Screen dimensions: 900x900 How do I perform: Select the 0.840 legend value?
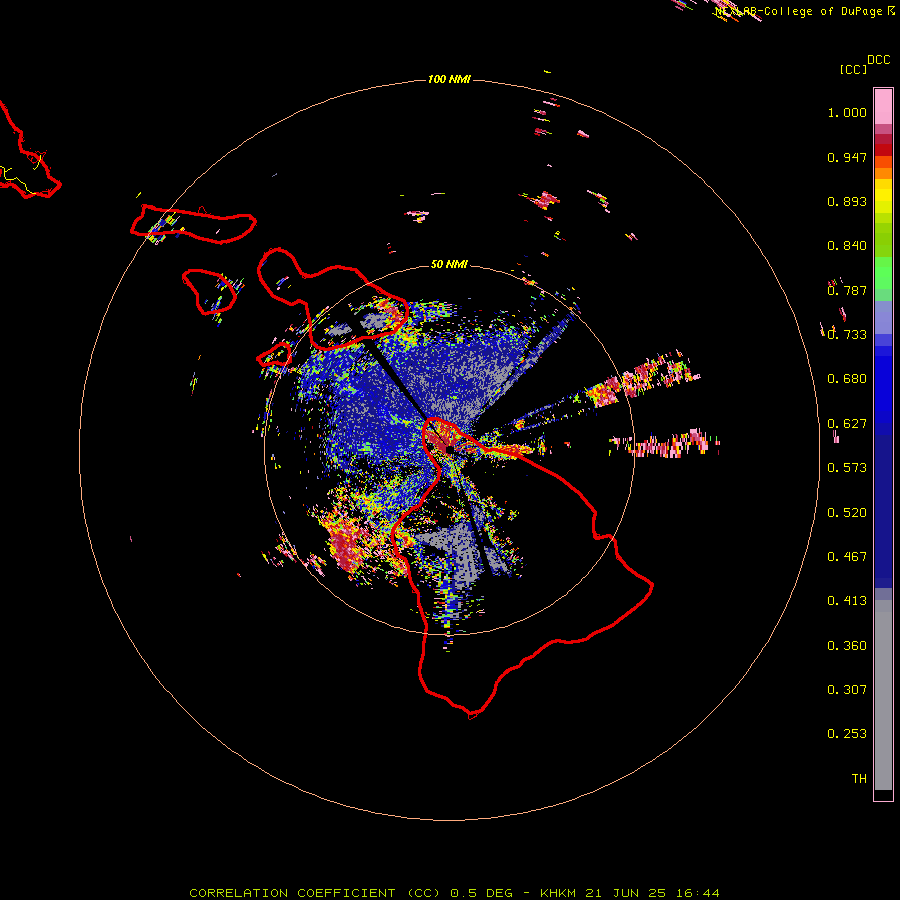click(847, 246)
